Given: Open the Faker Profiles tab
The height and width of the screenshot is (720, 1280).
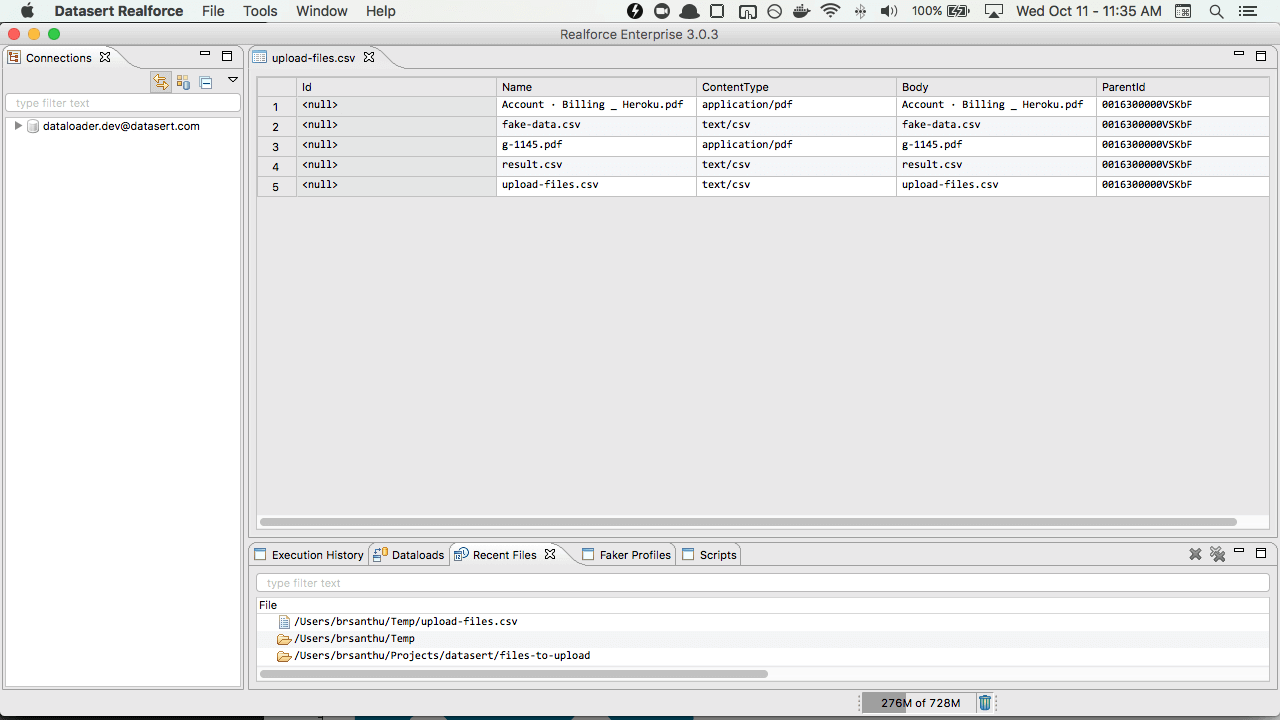Looking at the screenshot, I should [627, 555].
